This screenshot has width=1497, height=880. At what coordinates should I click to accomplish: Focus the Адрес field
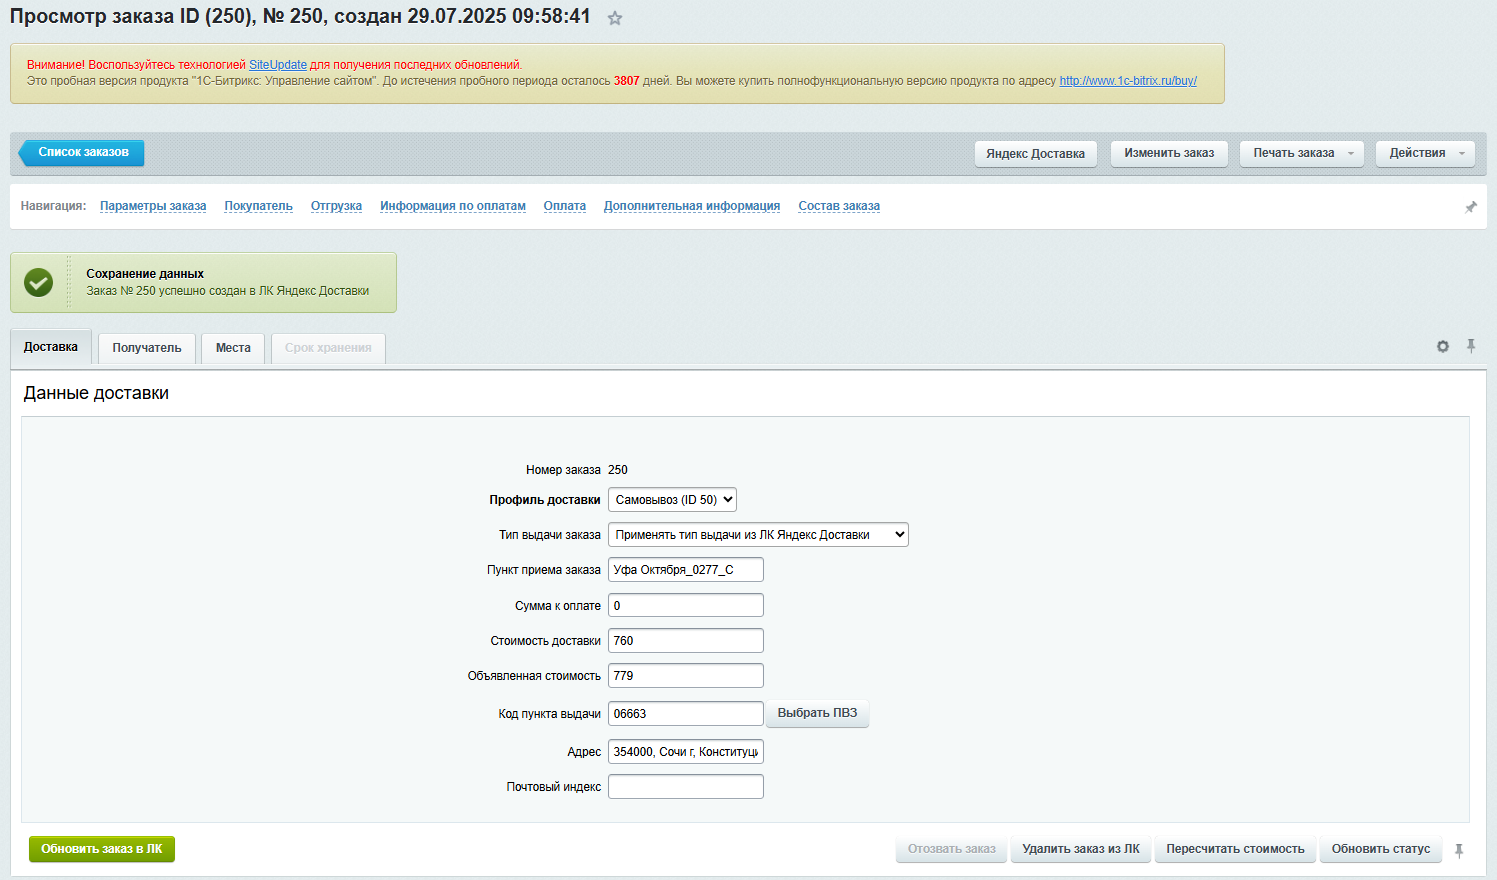[x=686, y=752]
